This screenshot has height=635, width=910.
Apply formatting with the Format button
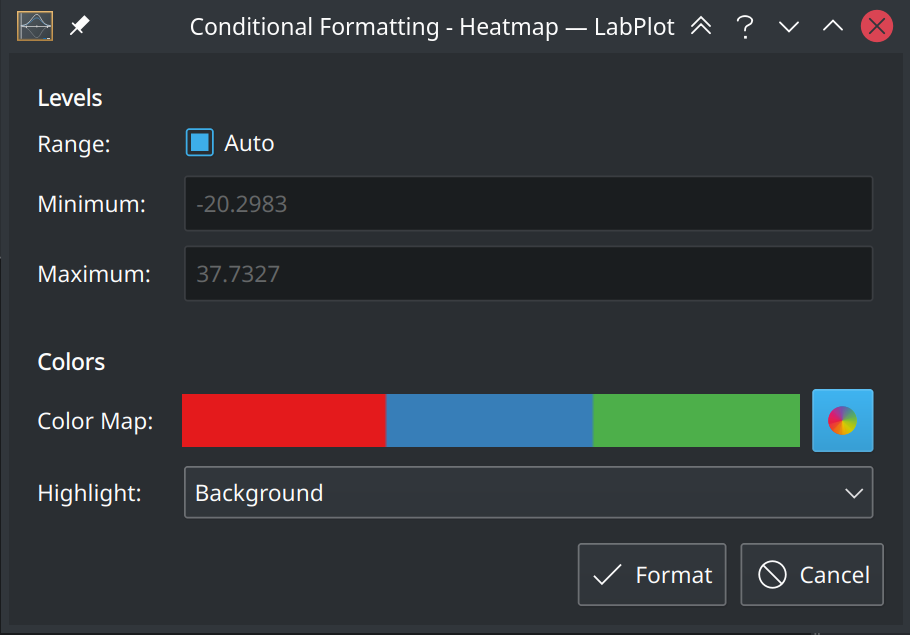coord(651,574)
